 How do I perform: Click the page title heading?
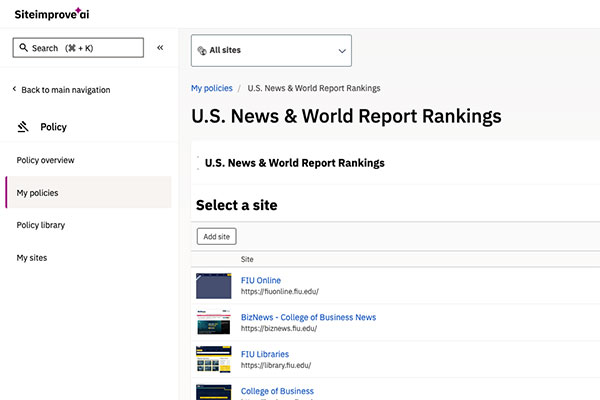click(346, 116)
